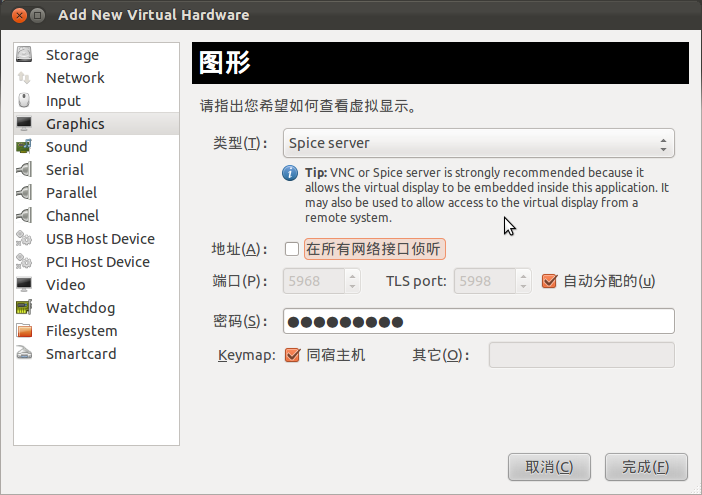This screenshot has height=495, width=702.
Task: Click the Filesystem folder icon
Action: pyautogui.click(x=24, y=331)
